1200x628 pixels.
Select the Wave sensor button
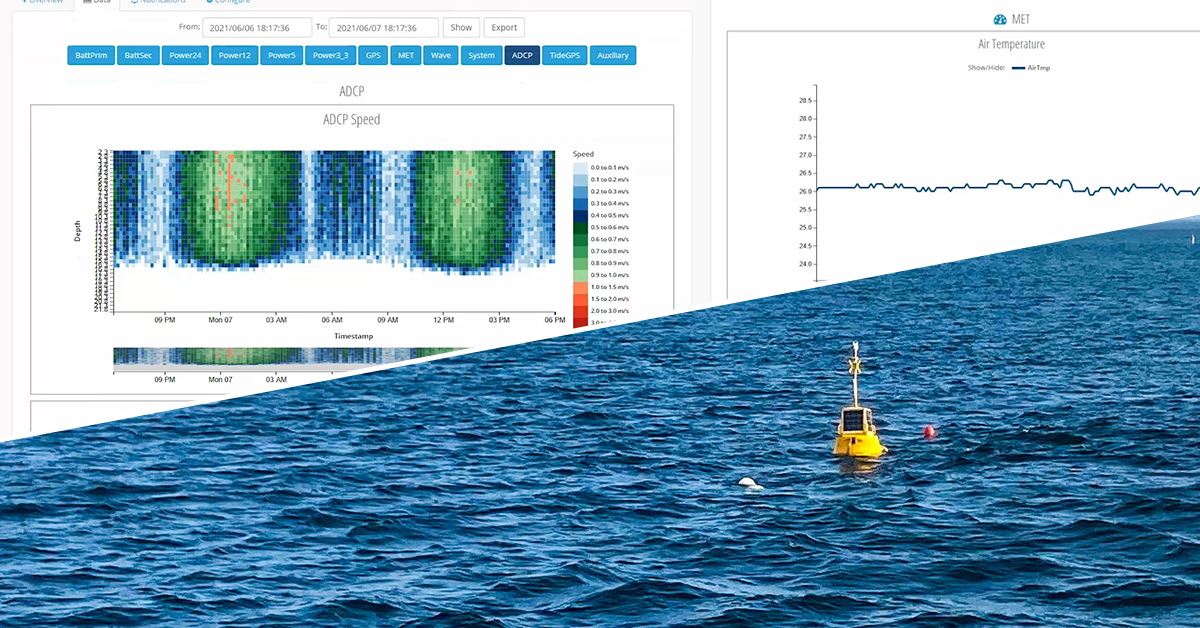coord(440,55)
